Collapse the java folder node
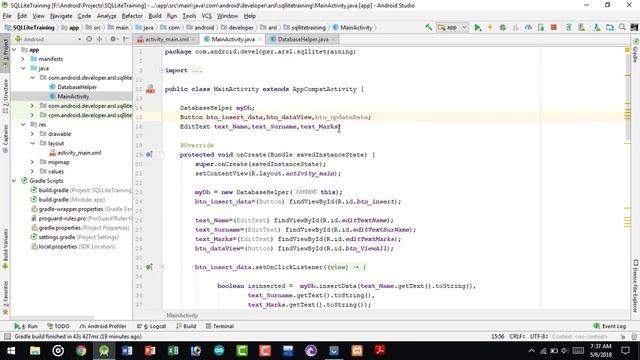This screenshot has height=360, width=640. point(23,68)
